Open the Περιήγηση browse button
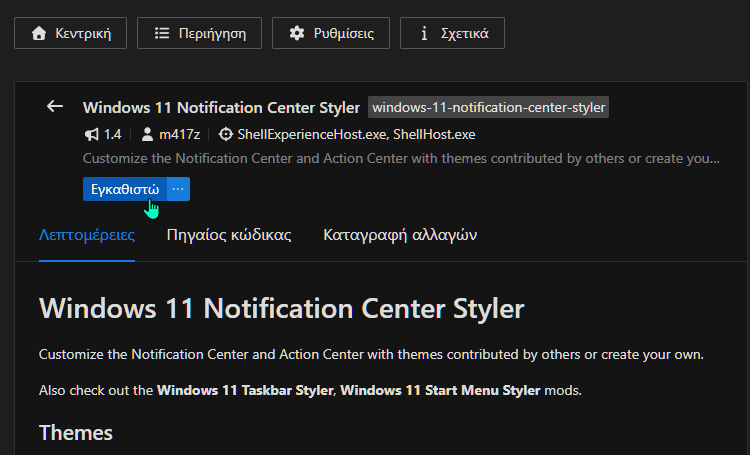Viewport: 750px width, 455px height. [199, 33]
